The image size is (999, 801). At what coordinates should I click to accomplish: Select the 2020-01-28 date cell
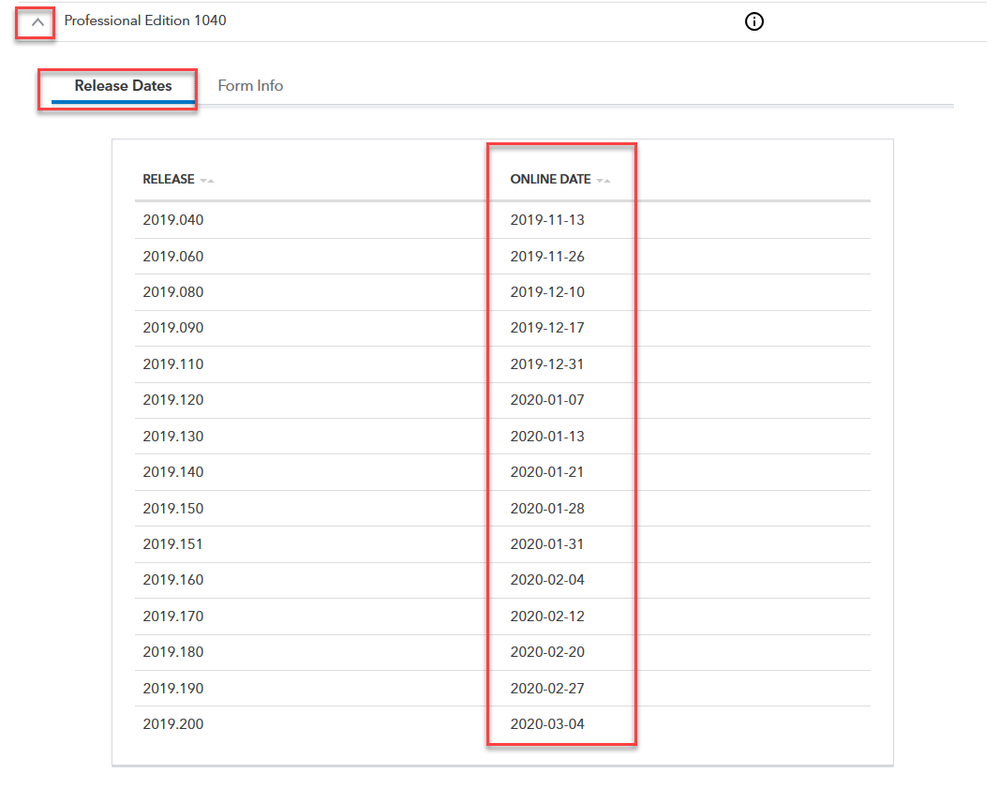[547, 508]
